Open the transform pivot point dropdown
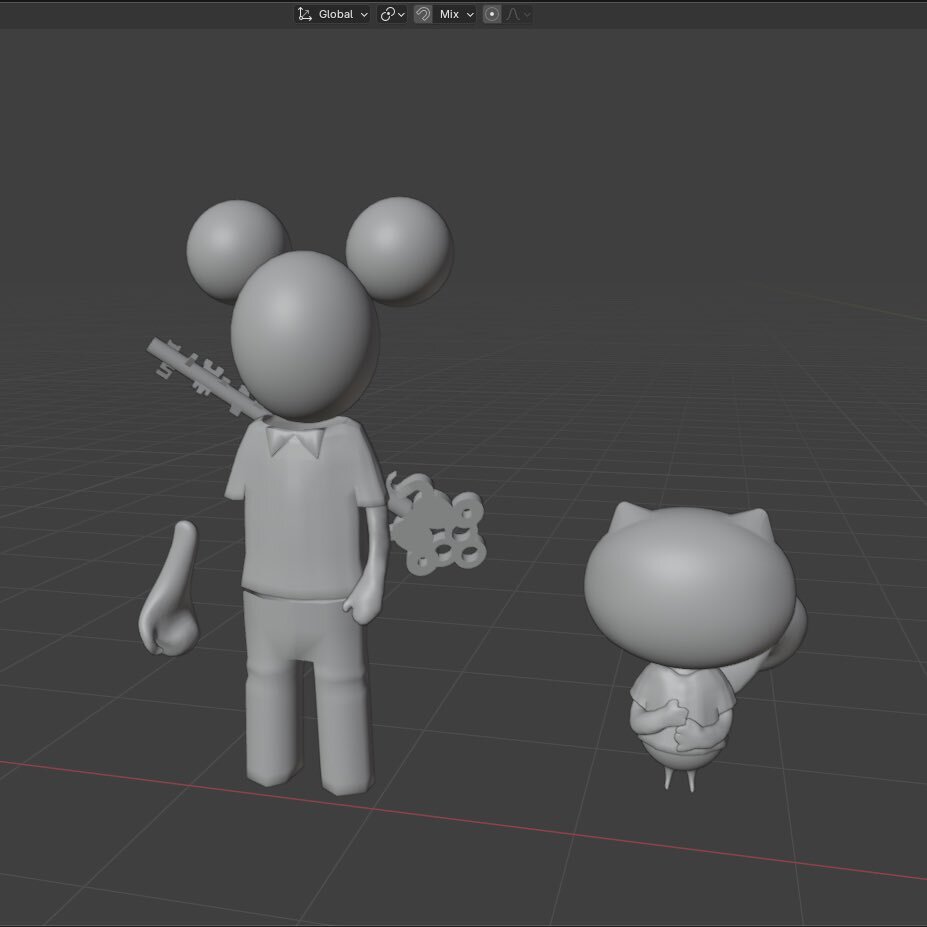This screenshot has height=927, width=927. 392,14
